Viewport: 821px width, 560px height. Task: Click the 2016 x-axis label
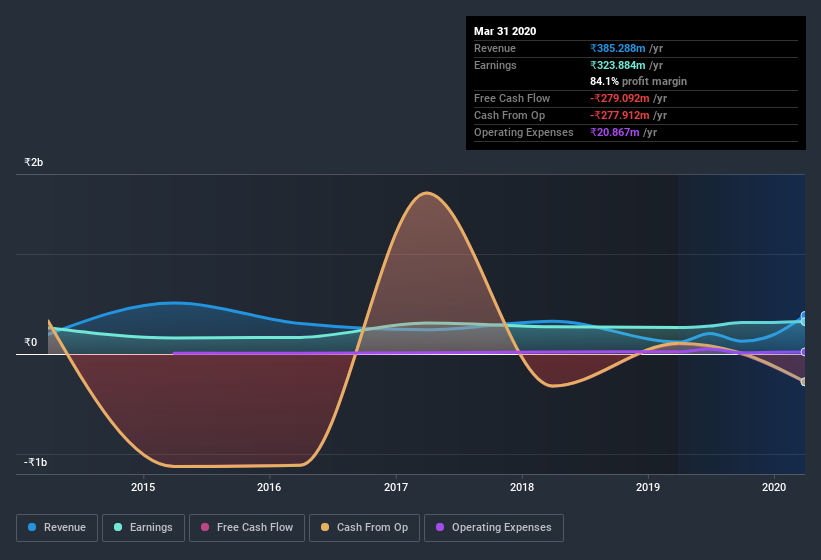point(269,487)
